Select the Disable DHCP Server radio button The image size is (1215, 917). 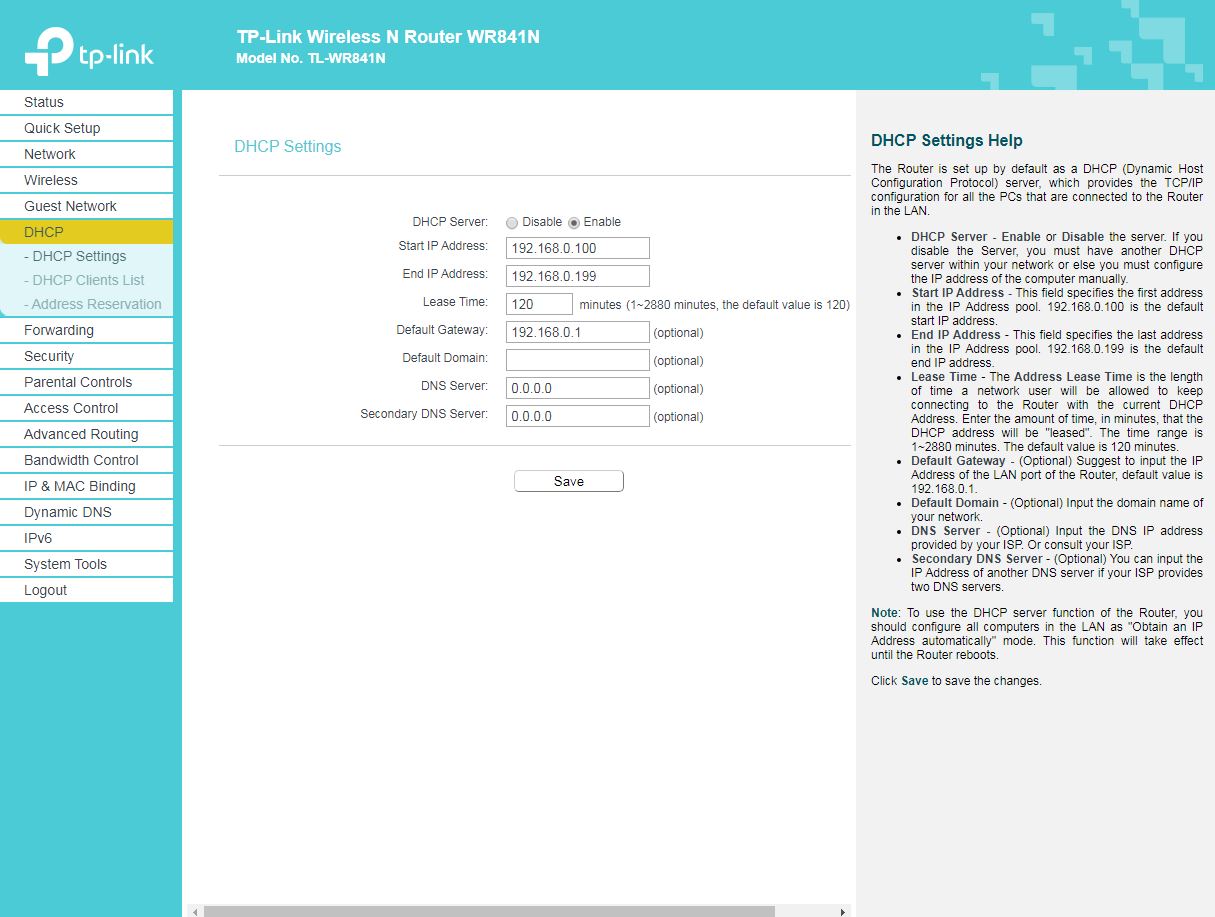click(x=512, y=223)
